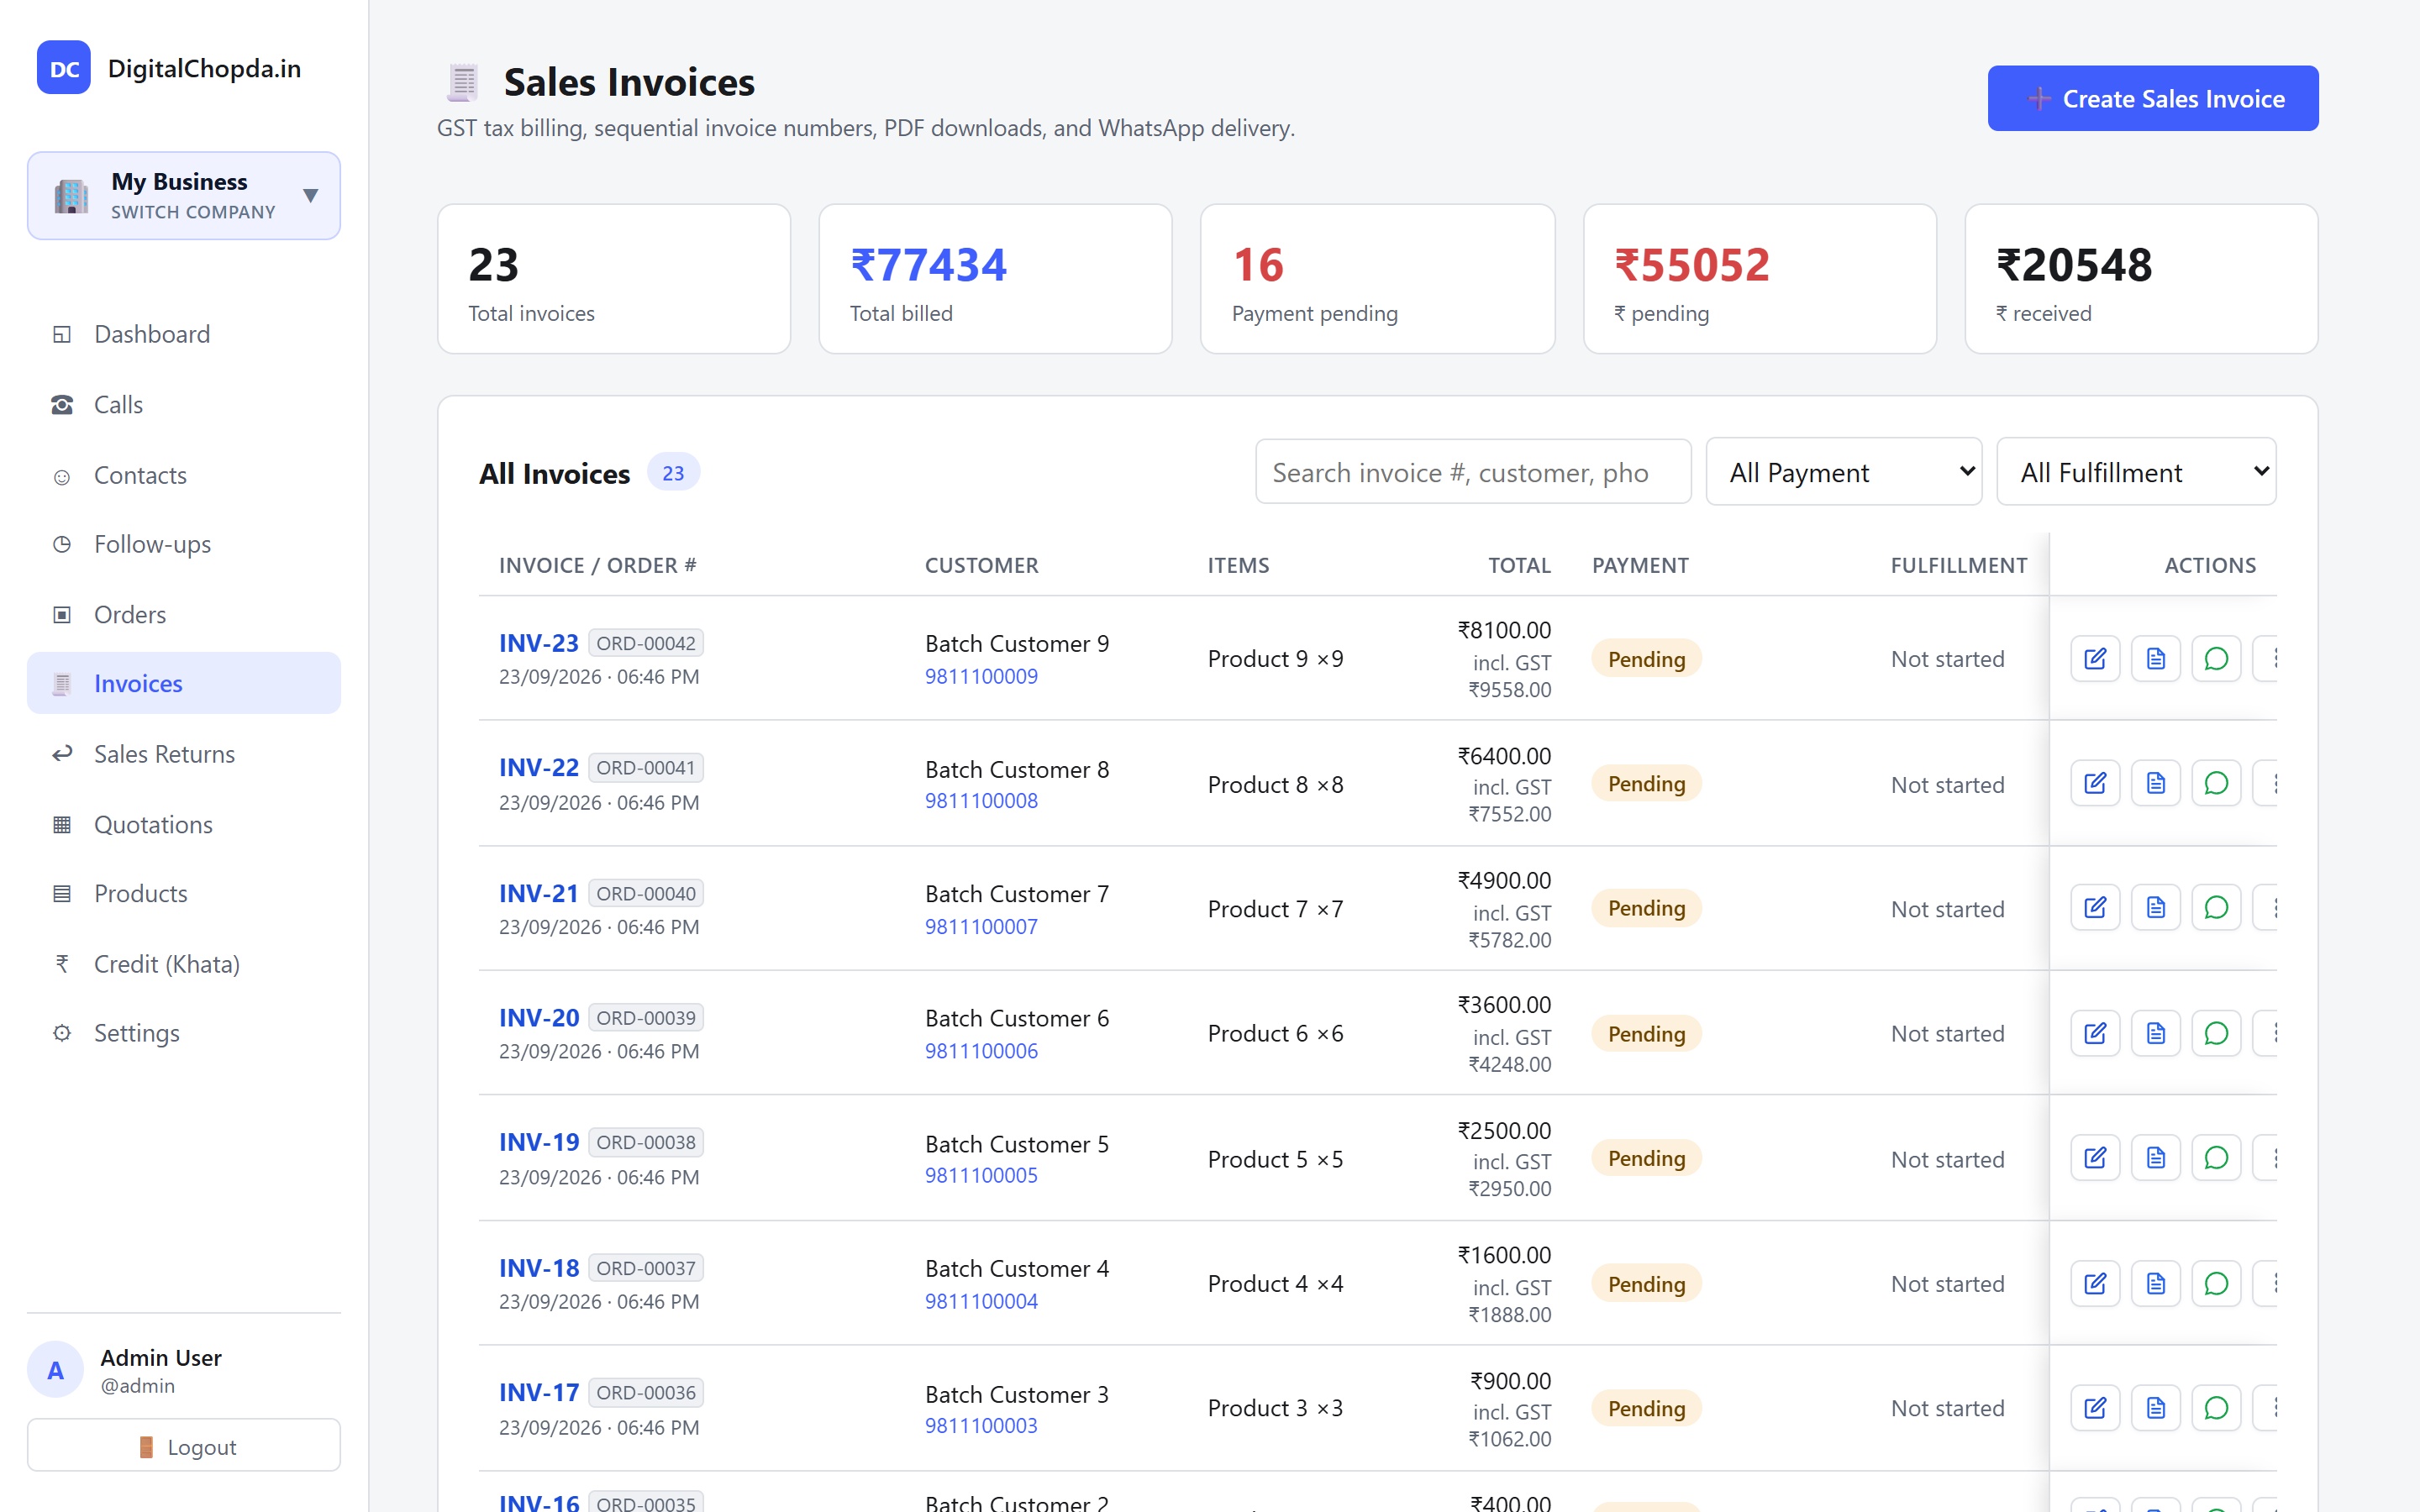Open Settings from sidebar
Screen dimensions: 2420x1512
tap(184, 1033)
